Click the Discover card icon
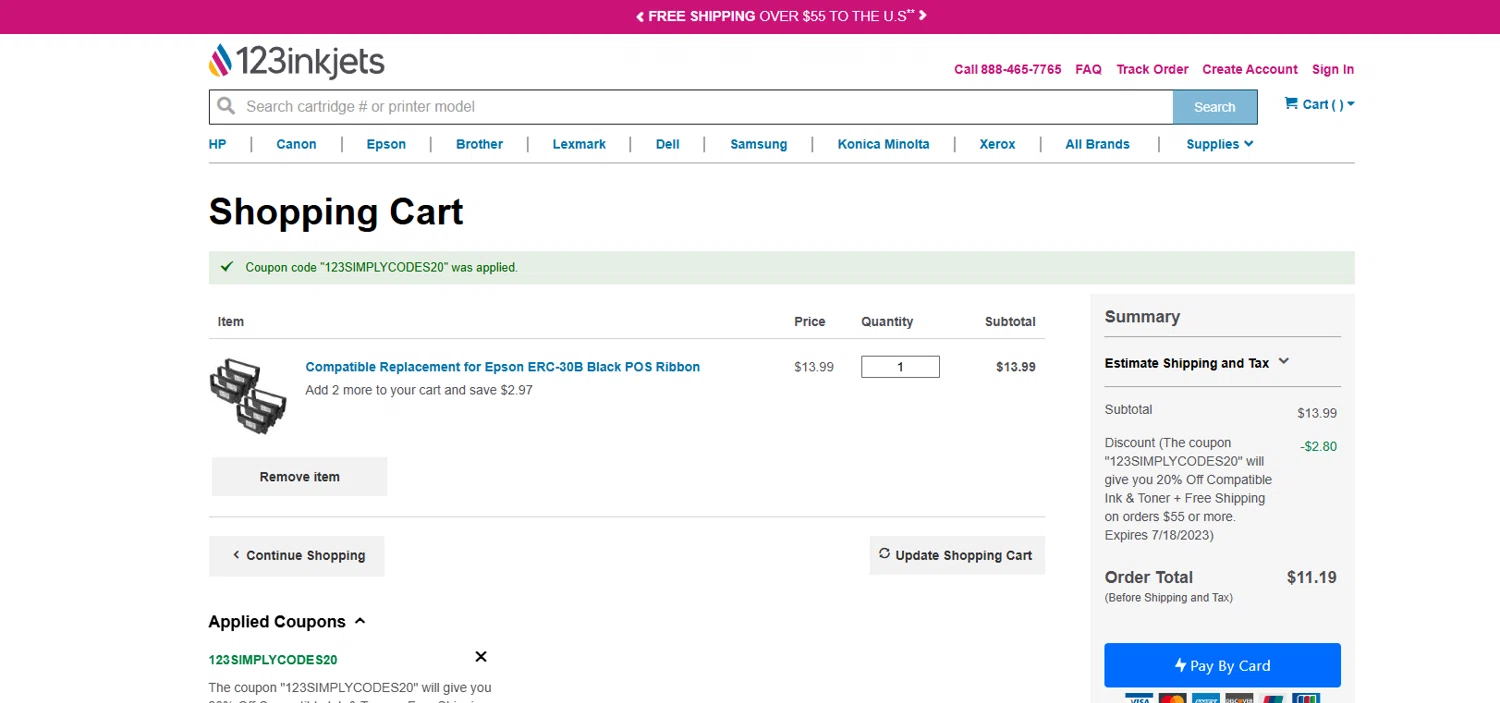 1239,698
